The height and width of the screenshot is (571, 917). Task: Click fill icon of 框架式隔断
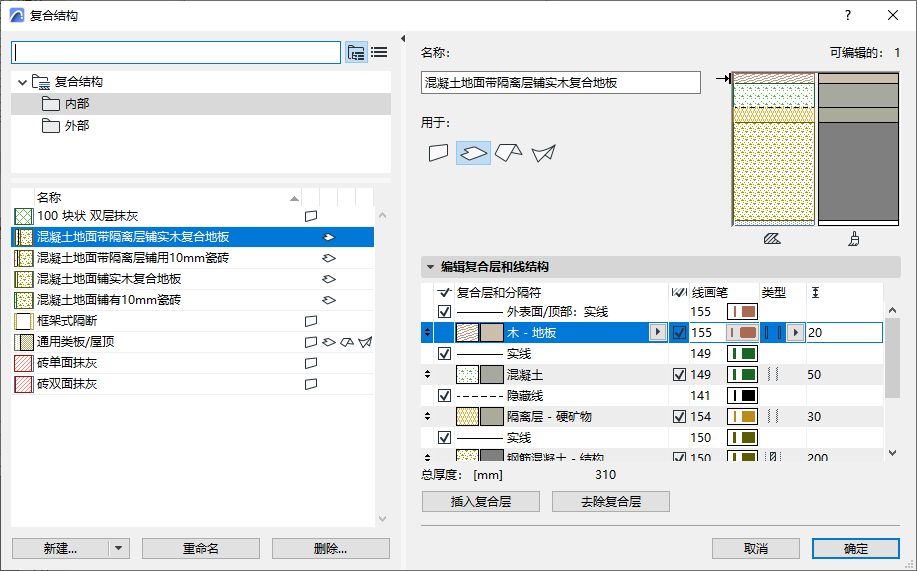pyautogui.click(x=23, y=321)
